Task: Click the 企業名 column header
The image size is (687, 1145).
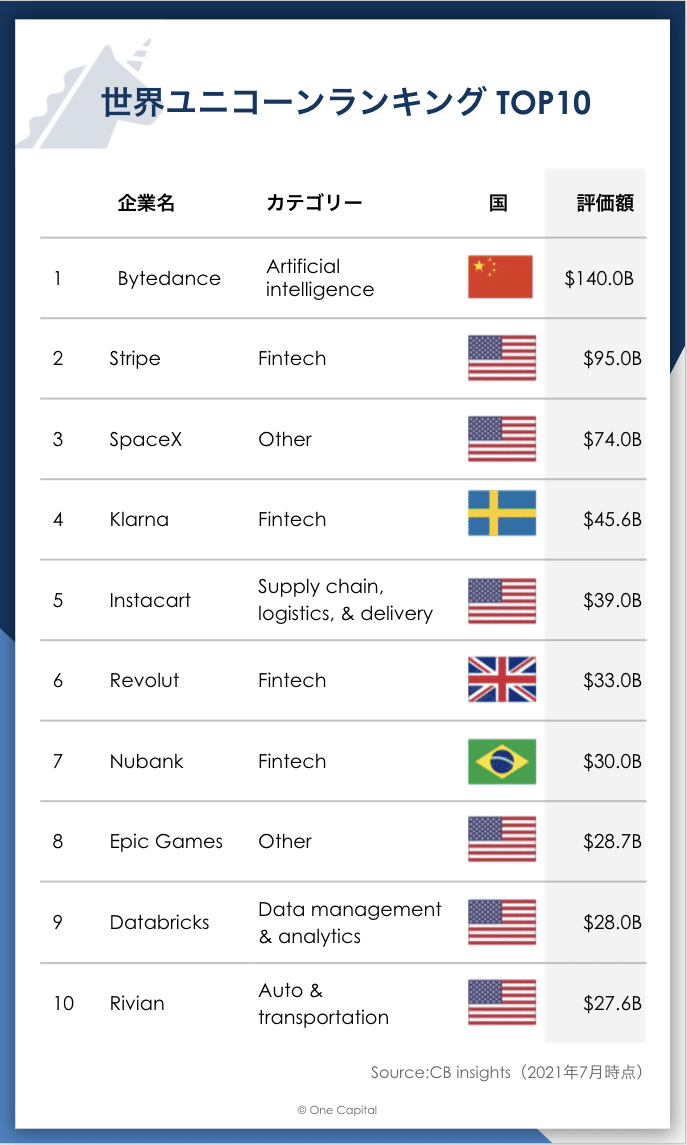Action: (x=146, y=203)
